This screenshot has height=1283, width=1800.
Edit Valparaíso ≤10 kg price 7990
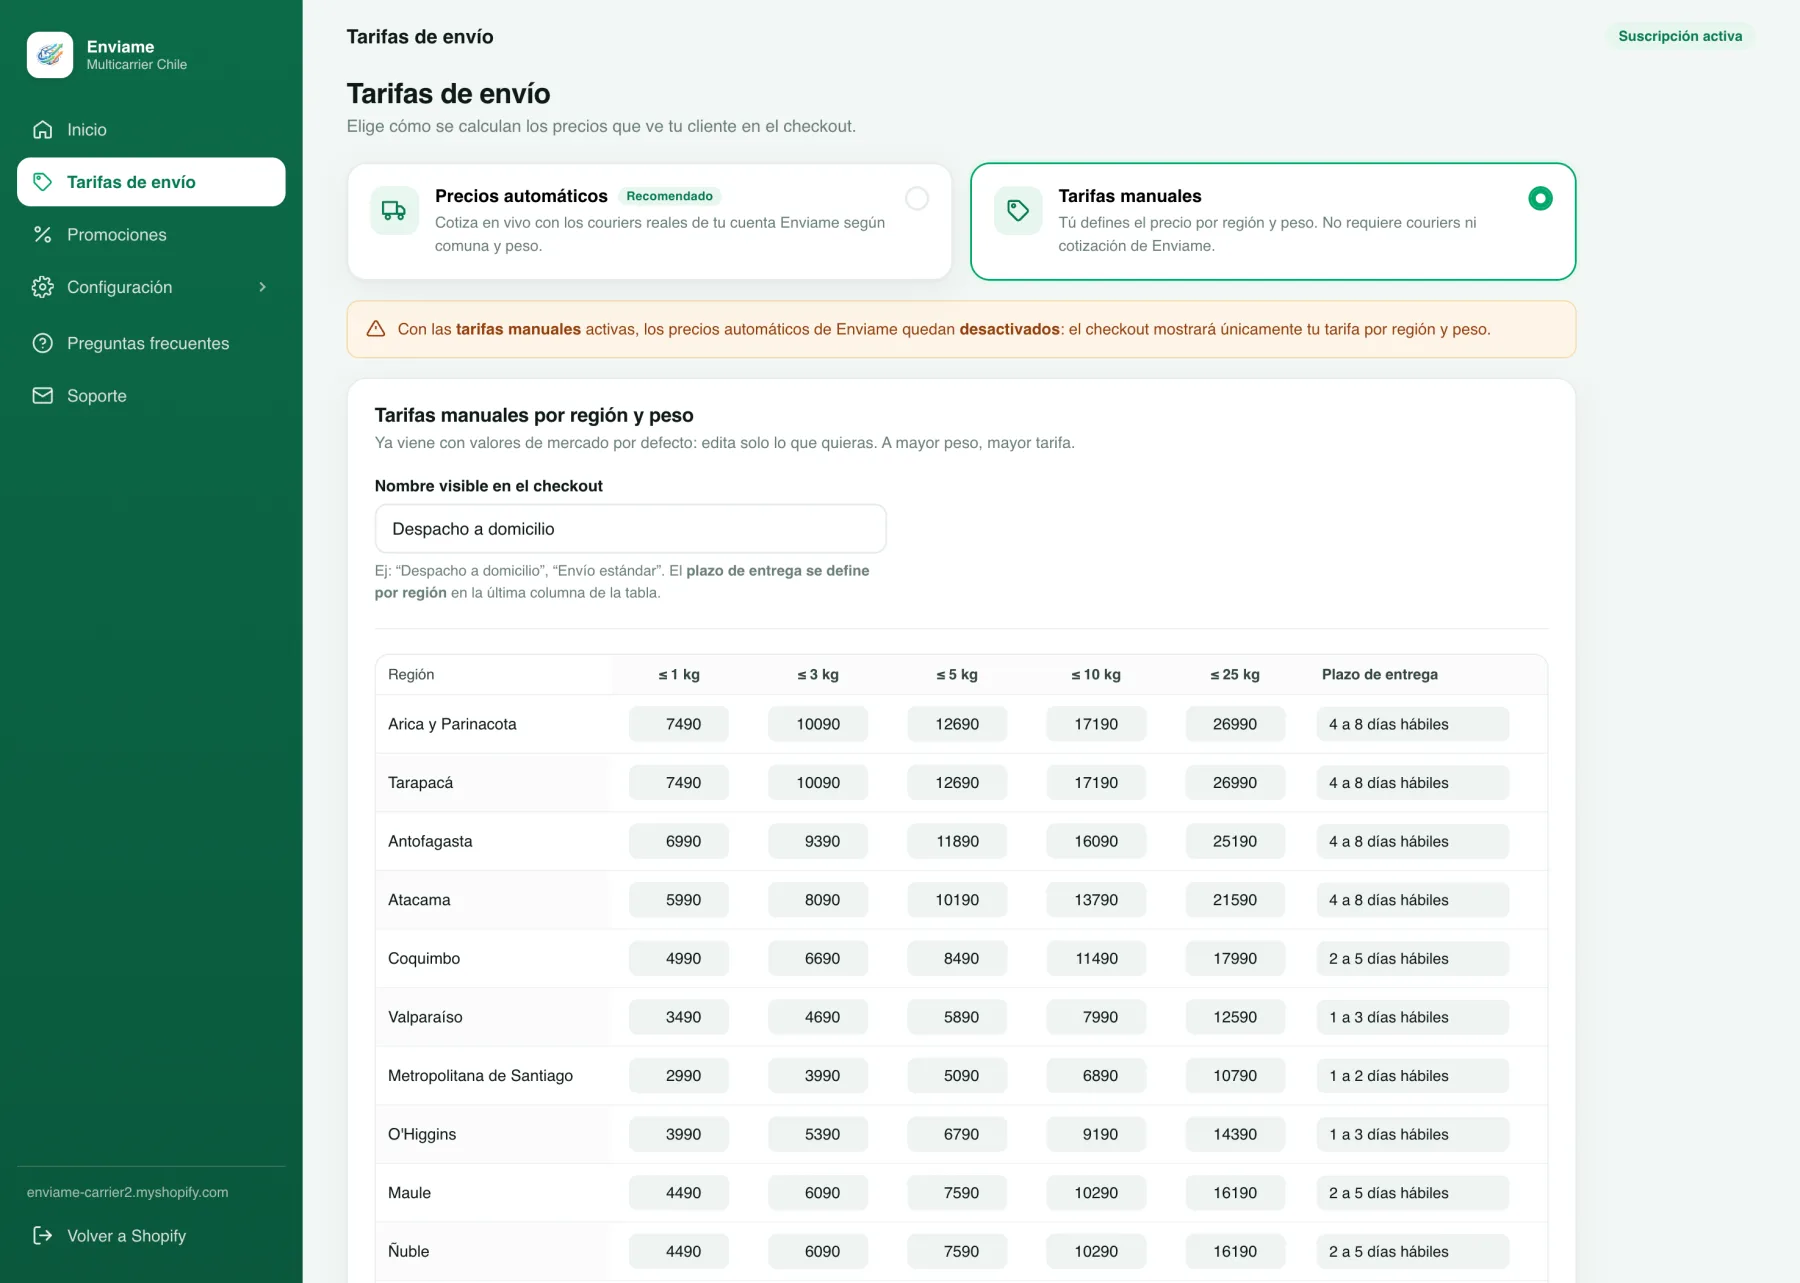[1096, 1017]
